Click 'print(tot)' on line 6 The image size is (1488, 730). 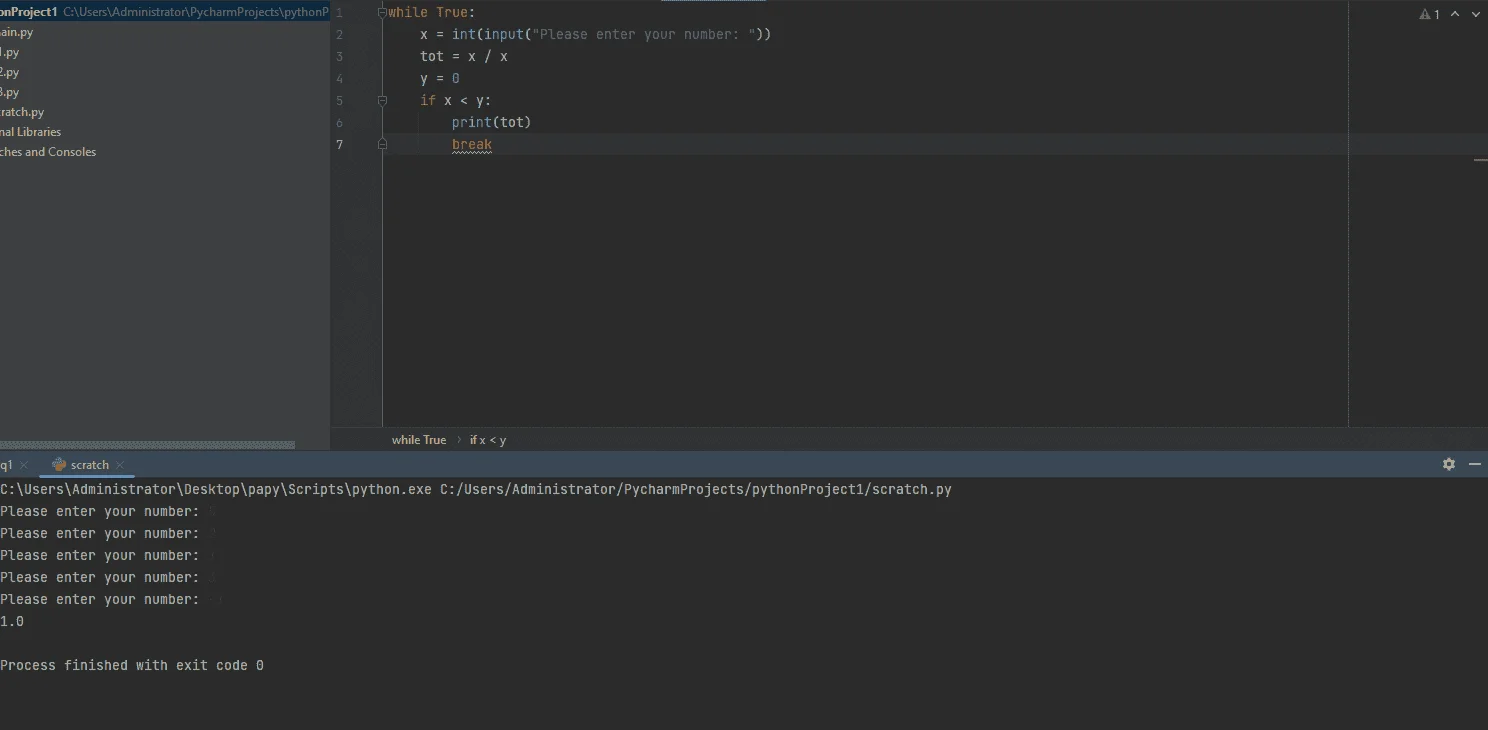(491, 122)
